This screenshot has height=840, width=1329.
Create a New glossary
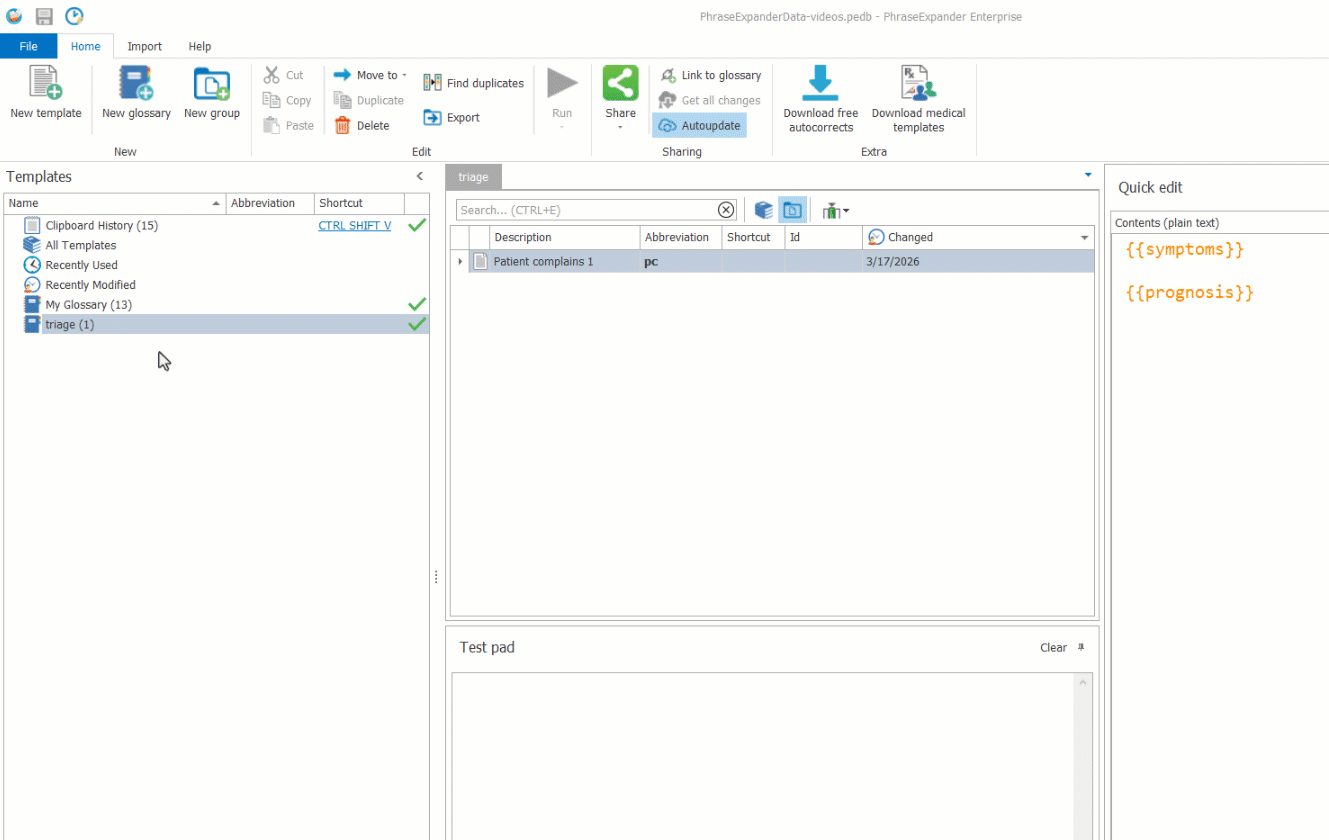pyautogui.click(x=136, y=92)
